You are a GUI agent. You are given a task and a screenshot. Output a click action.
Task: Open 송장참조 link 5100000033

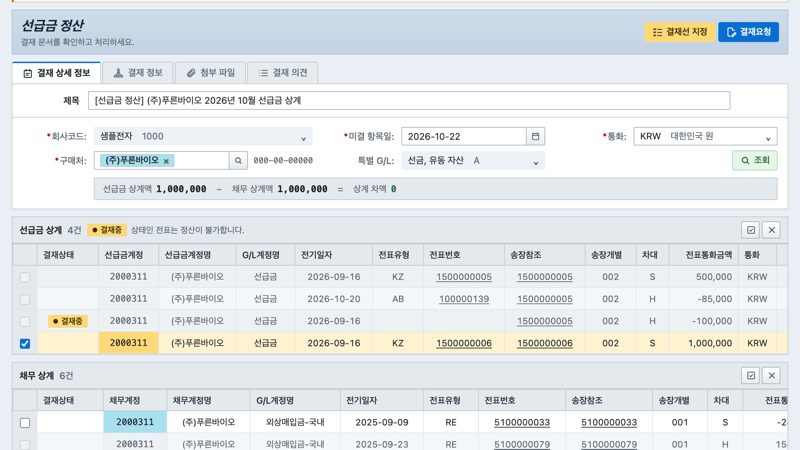coord(609,422)
